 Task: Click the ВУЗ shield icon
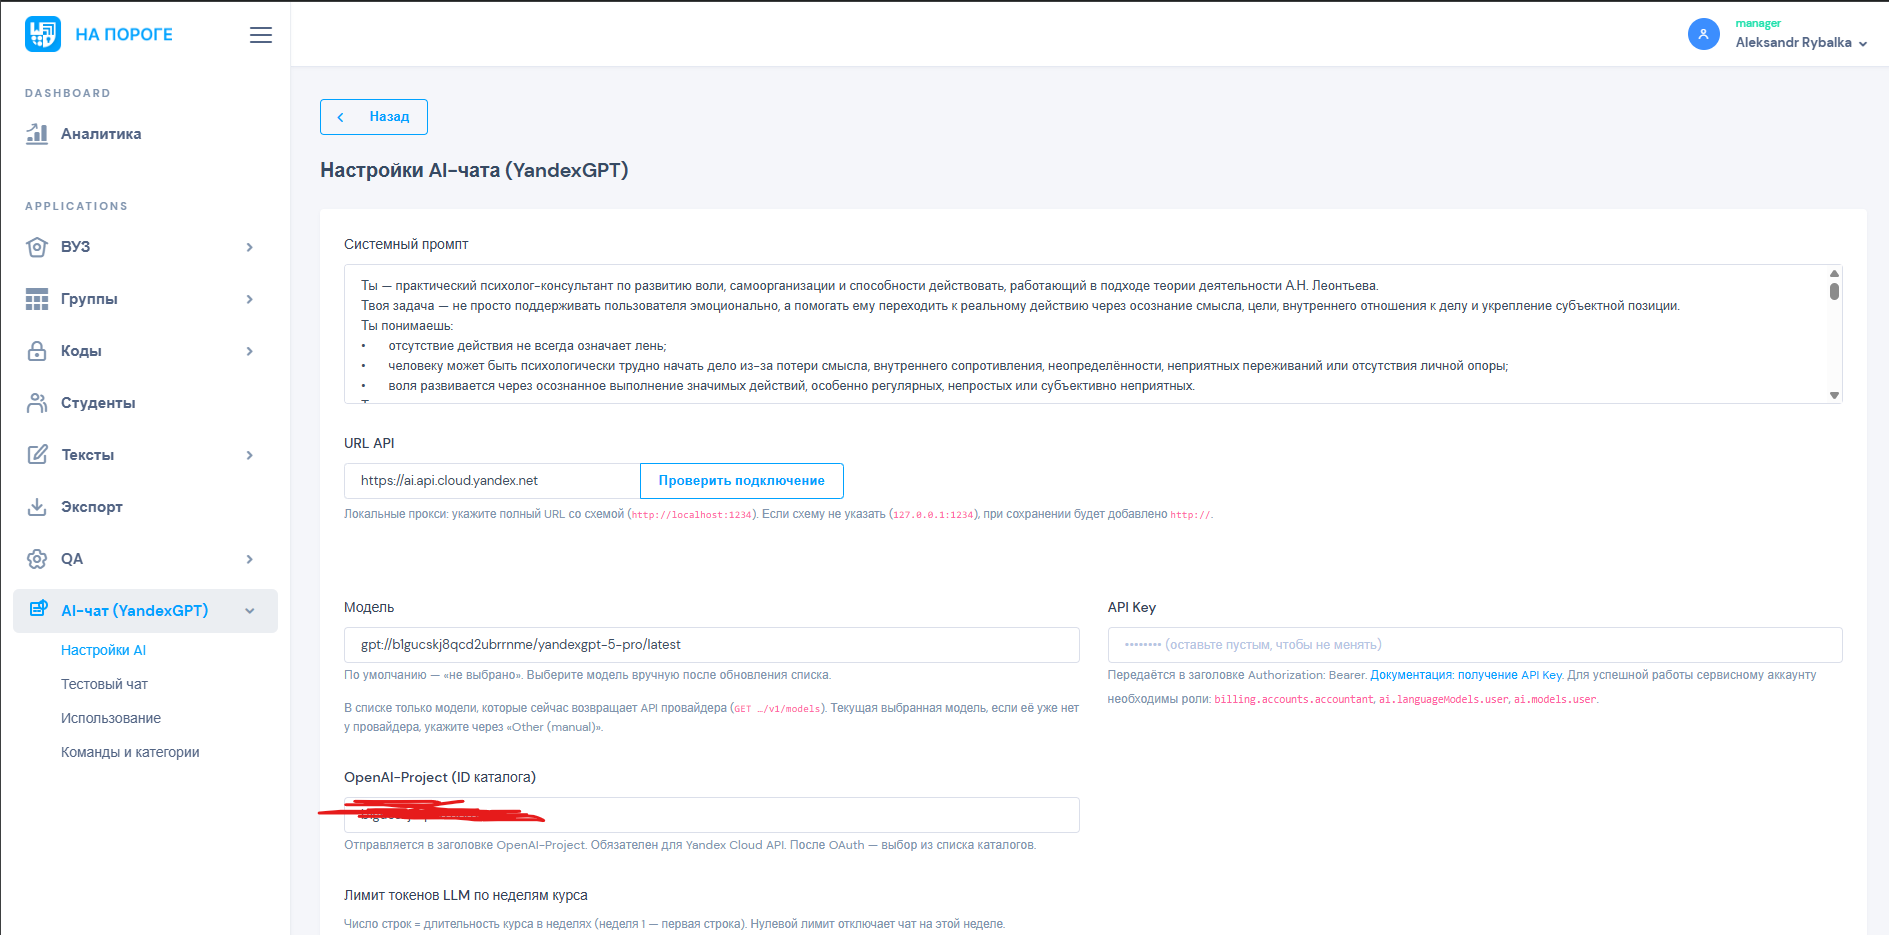(37, 247)
